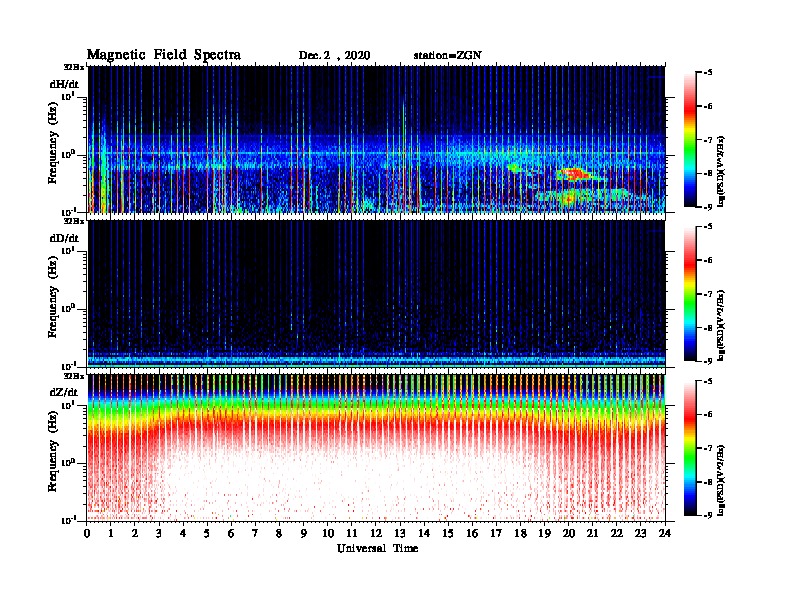
Task: Select the dZ/dt panel label
Action: 64,392
